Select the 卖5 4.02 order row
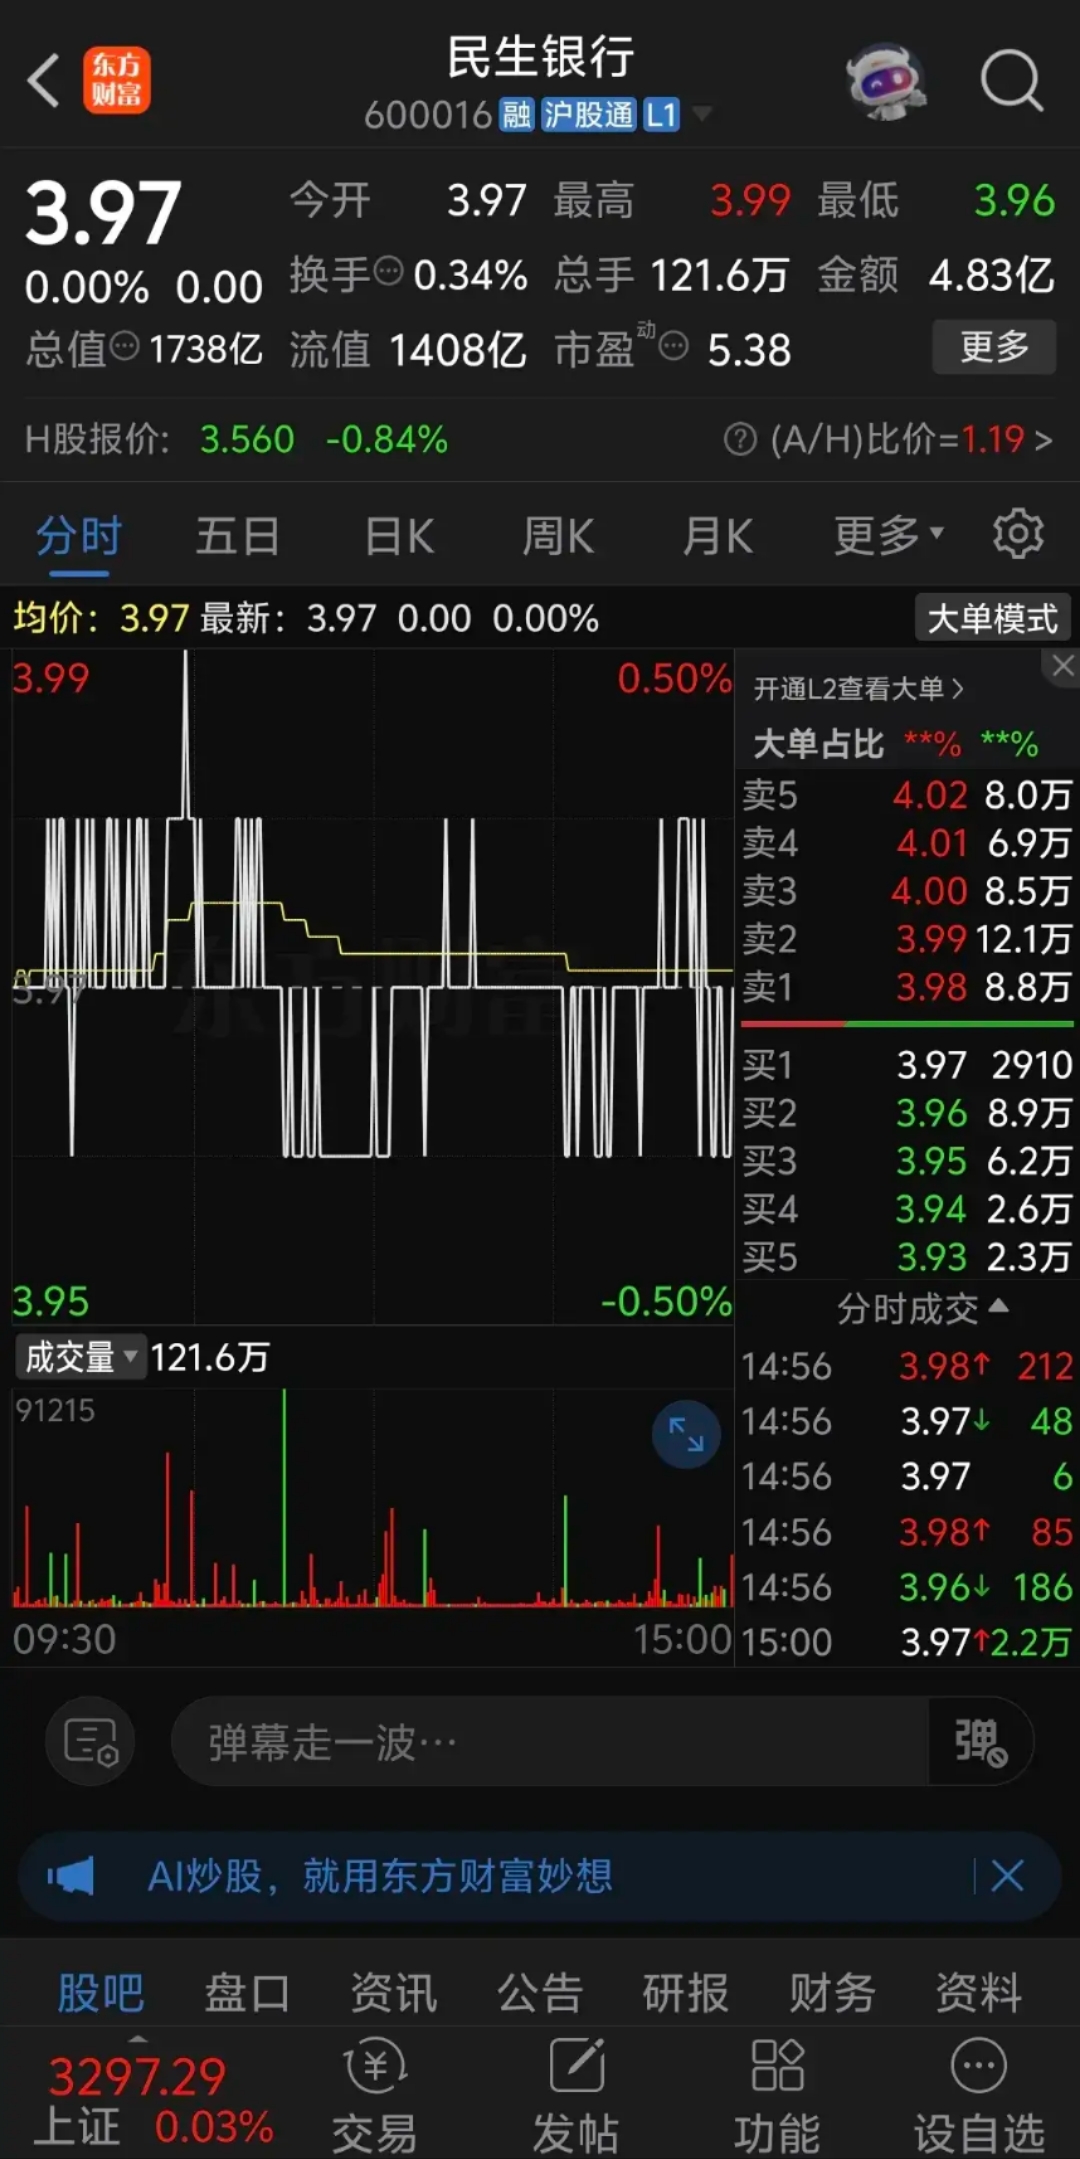Viewport: 1080px width, 2159px height. point(907,795)
